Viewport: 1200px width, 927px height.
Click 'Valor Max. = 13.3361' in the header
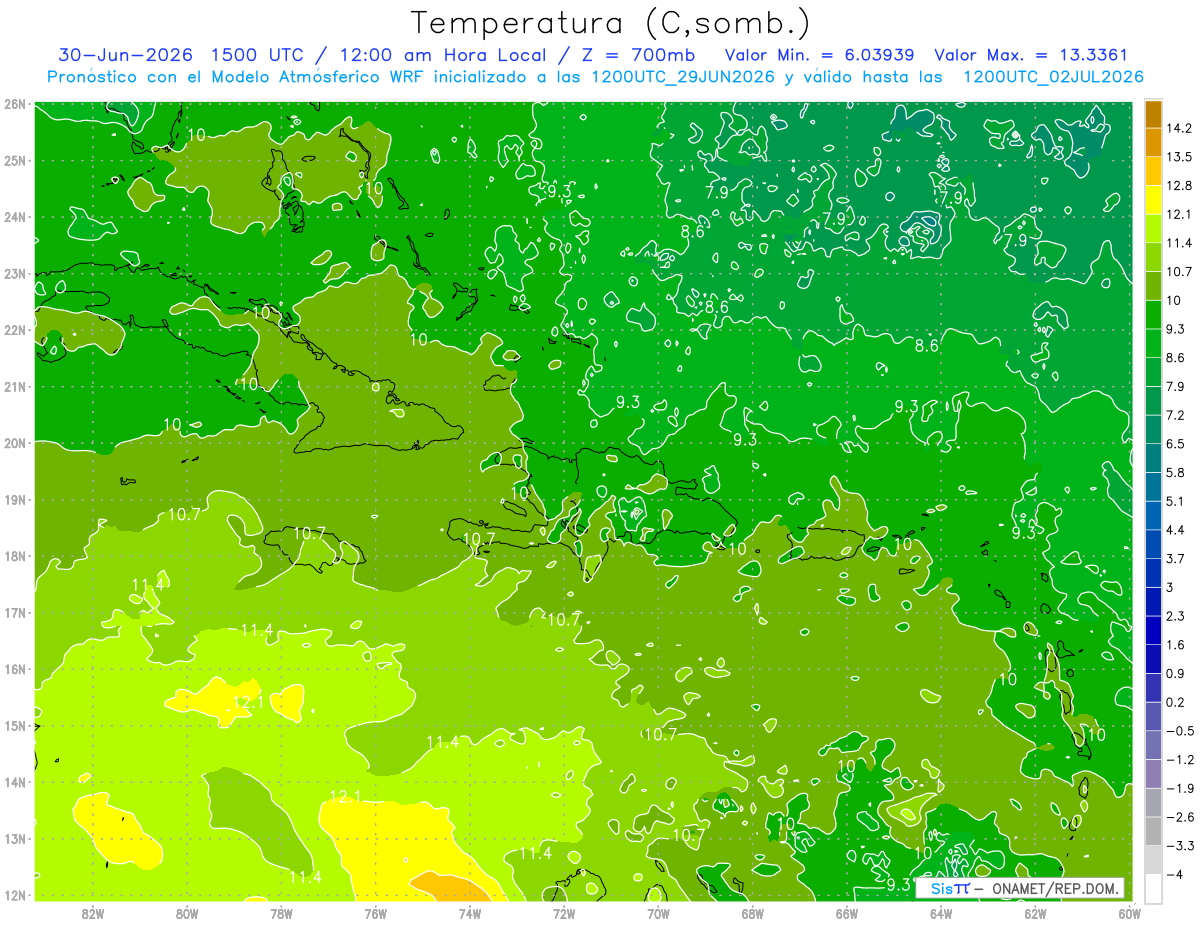1030,55
